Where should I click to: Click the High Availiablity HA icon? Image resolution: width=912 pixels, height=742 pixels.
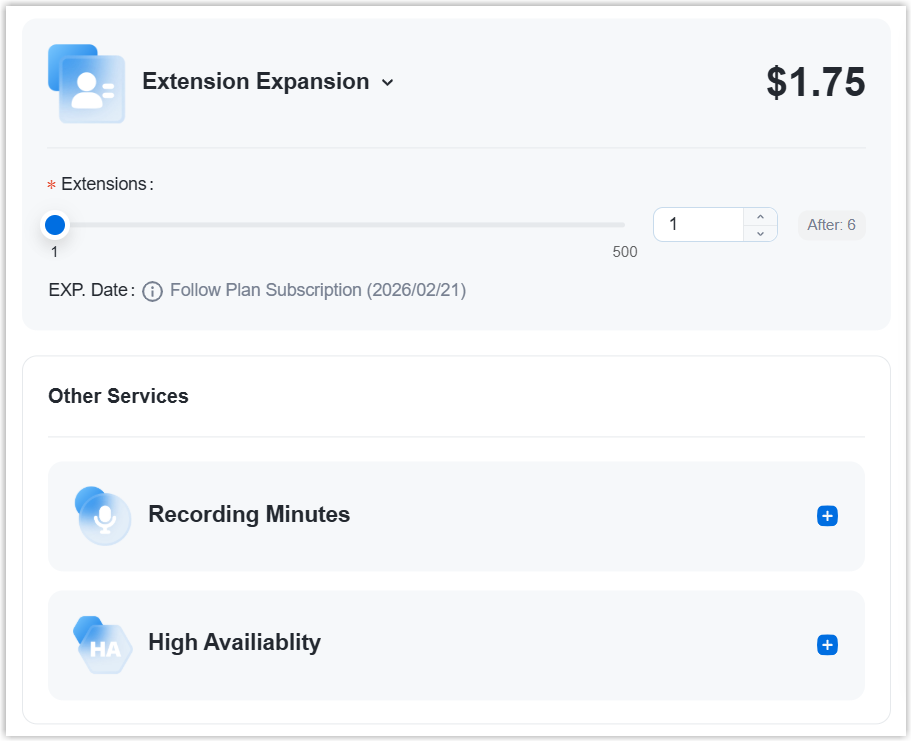103,645
